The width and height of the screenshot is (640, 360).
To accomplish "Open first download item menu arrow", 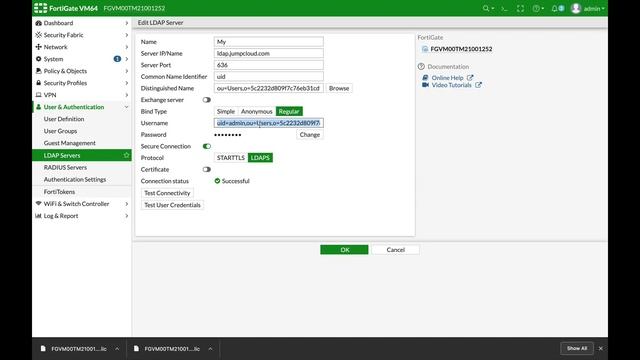I will (x=117, y=349).
